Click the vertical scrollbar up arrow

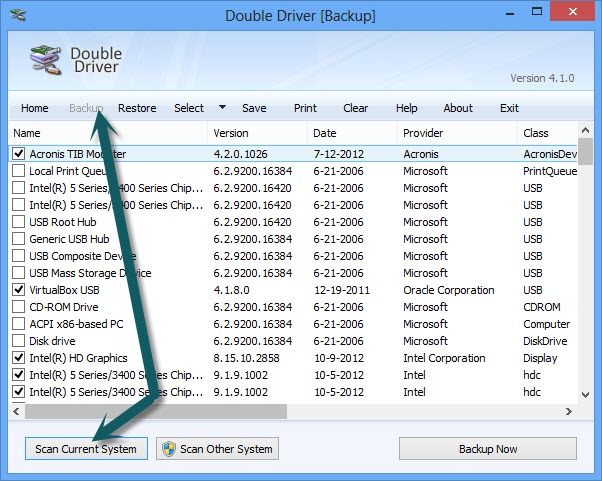[585, 130]
